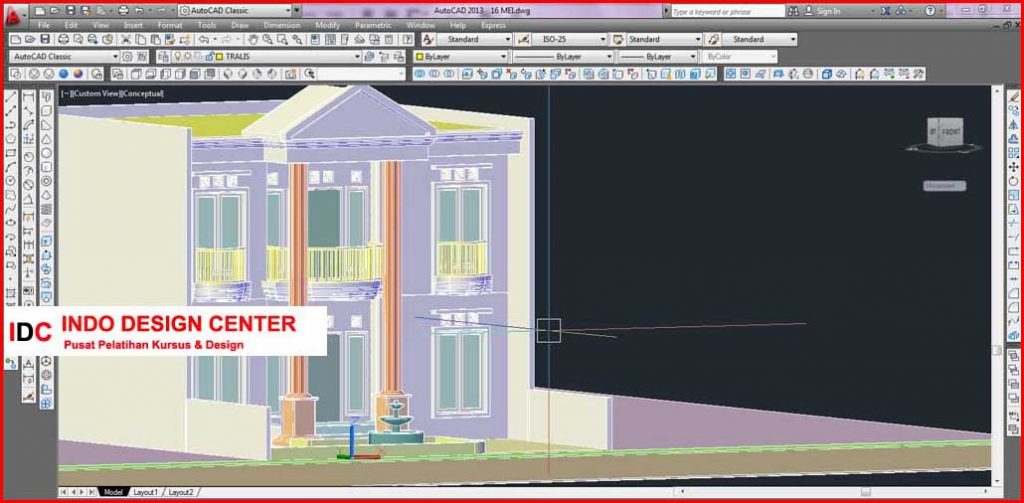Select the Rotate modify tool

pos(1014,182)
